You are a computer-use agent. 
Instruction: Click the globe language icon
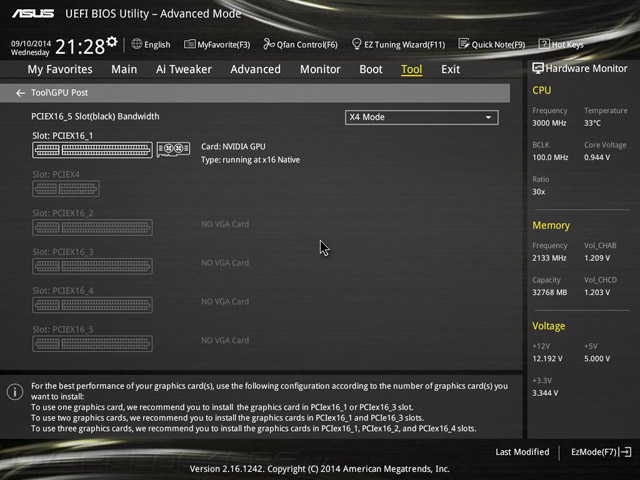coord(137,44)
